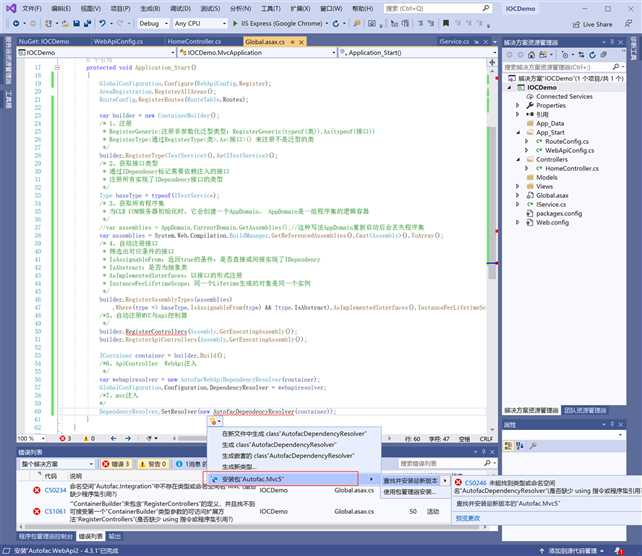Click the Visual Studio search box
This screenshot has height=556, width=642.
point(437,8)
